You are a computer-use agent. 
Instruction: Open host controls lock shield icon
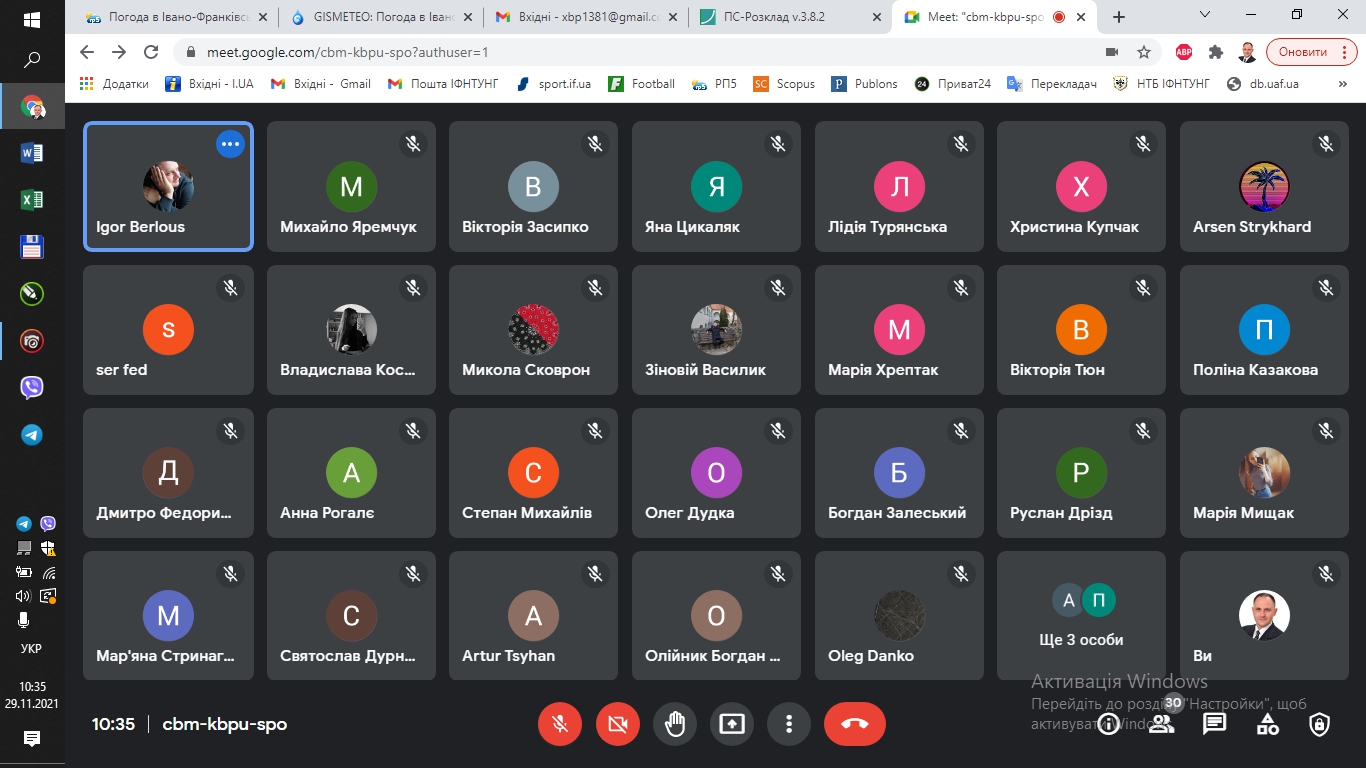[x=1320, y=725]
